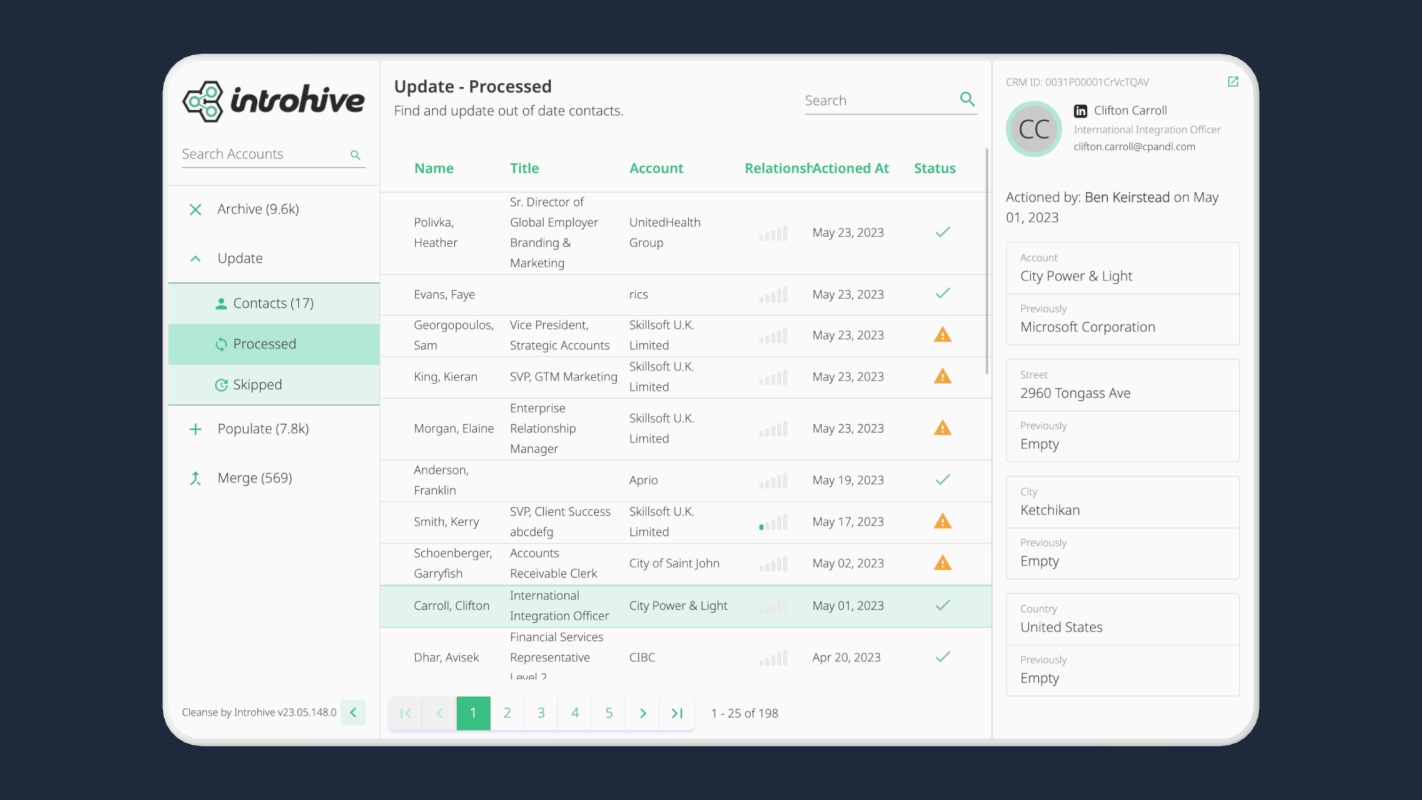
Task: Click relationship strength bars for Smith, Kerry
Action: 773,522
